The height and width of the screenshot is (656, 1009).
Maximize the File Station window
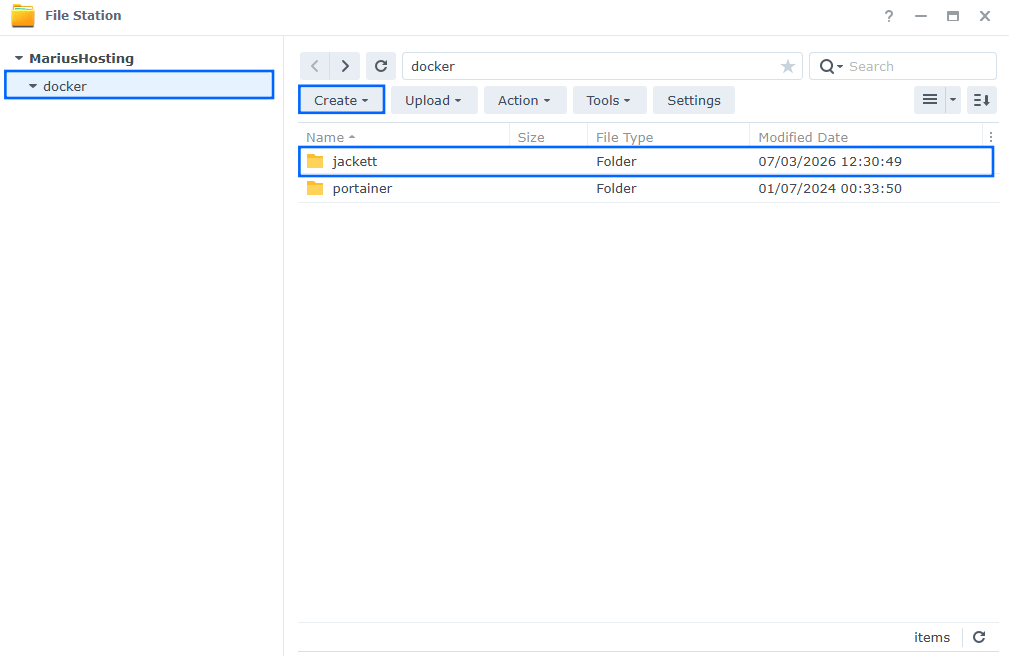point(953,16)
